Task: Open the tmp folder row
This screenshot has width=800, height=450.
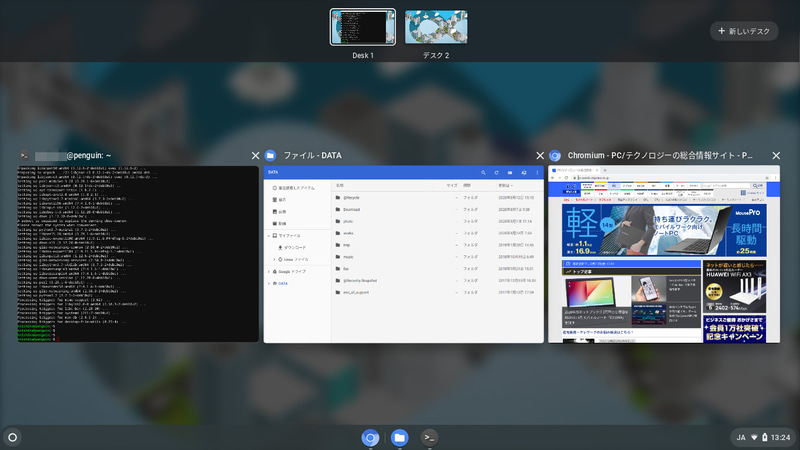Action: pyautogui.click(x=437, y=245)
